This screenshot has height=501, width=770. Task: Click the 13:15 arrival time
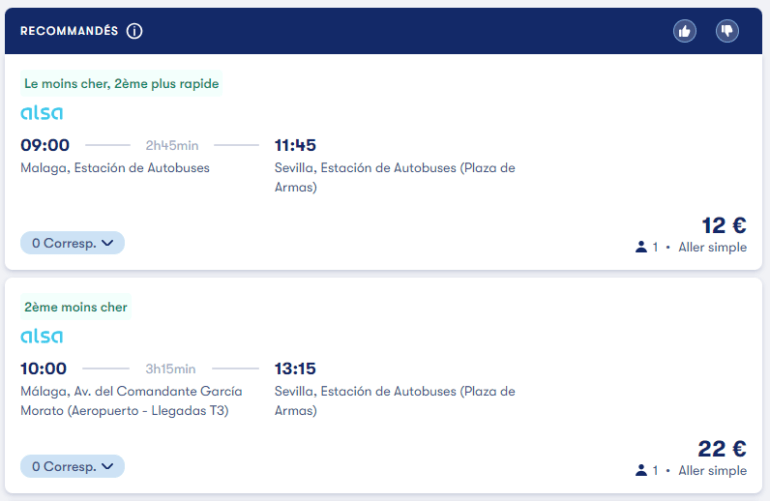295,368
